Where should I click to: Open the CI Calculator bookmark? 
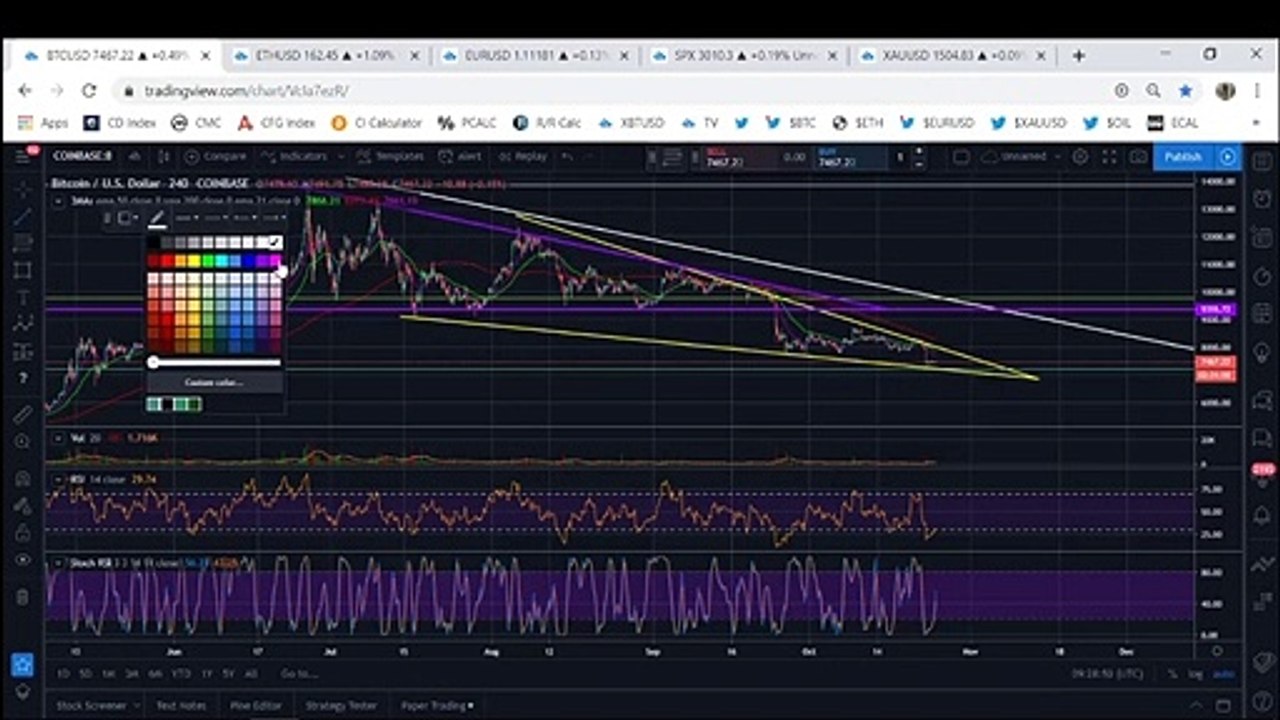(x=376, y=123)
